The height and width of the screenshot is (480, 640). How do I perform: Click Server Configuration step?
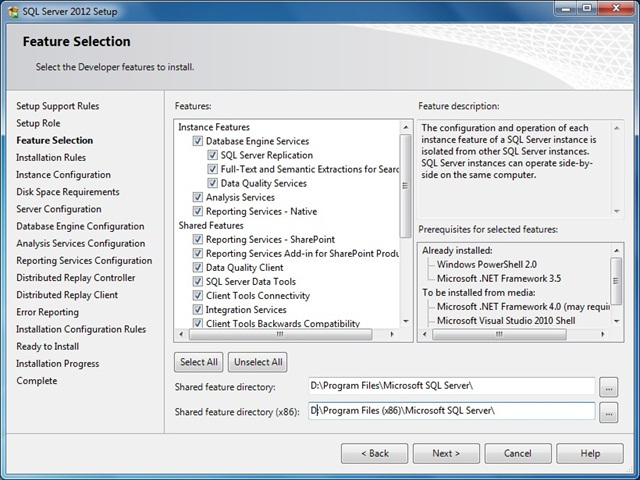click(59, 209)
